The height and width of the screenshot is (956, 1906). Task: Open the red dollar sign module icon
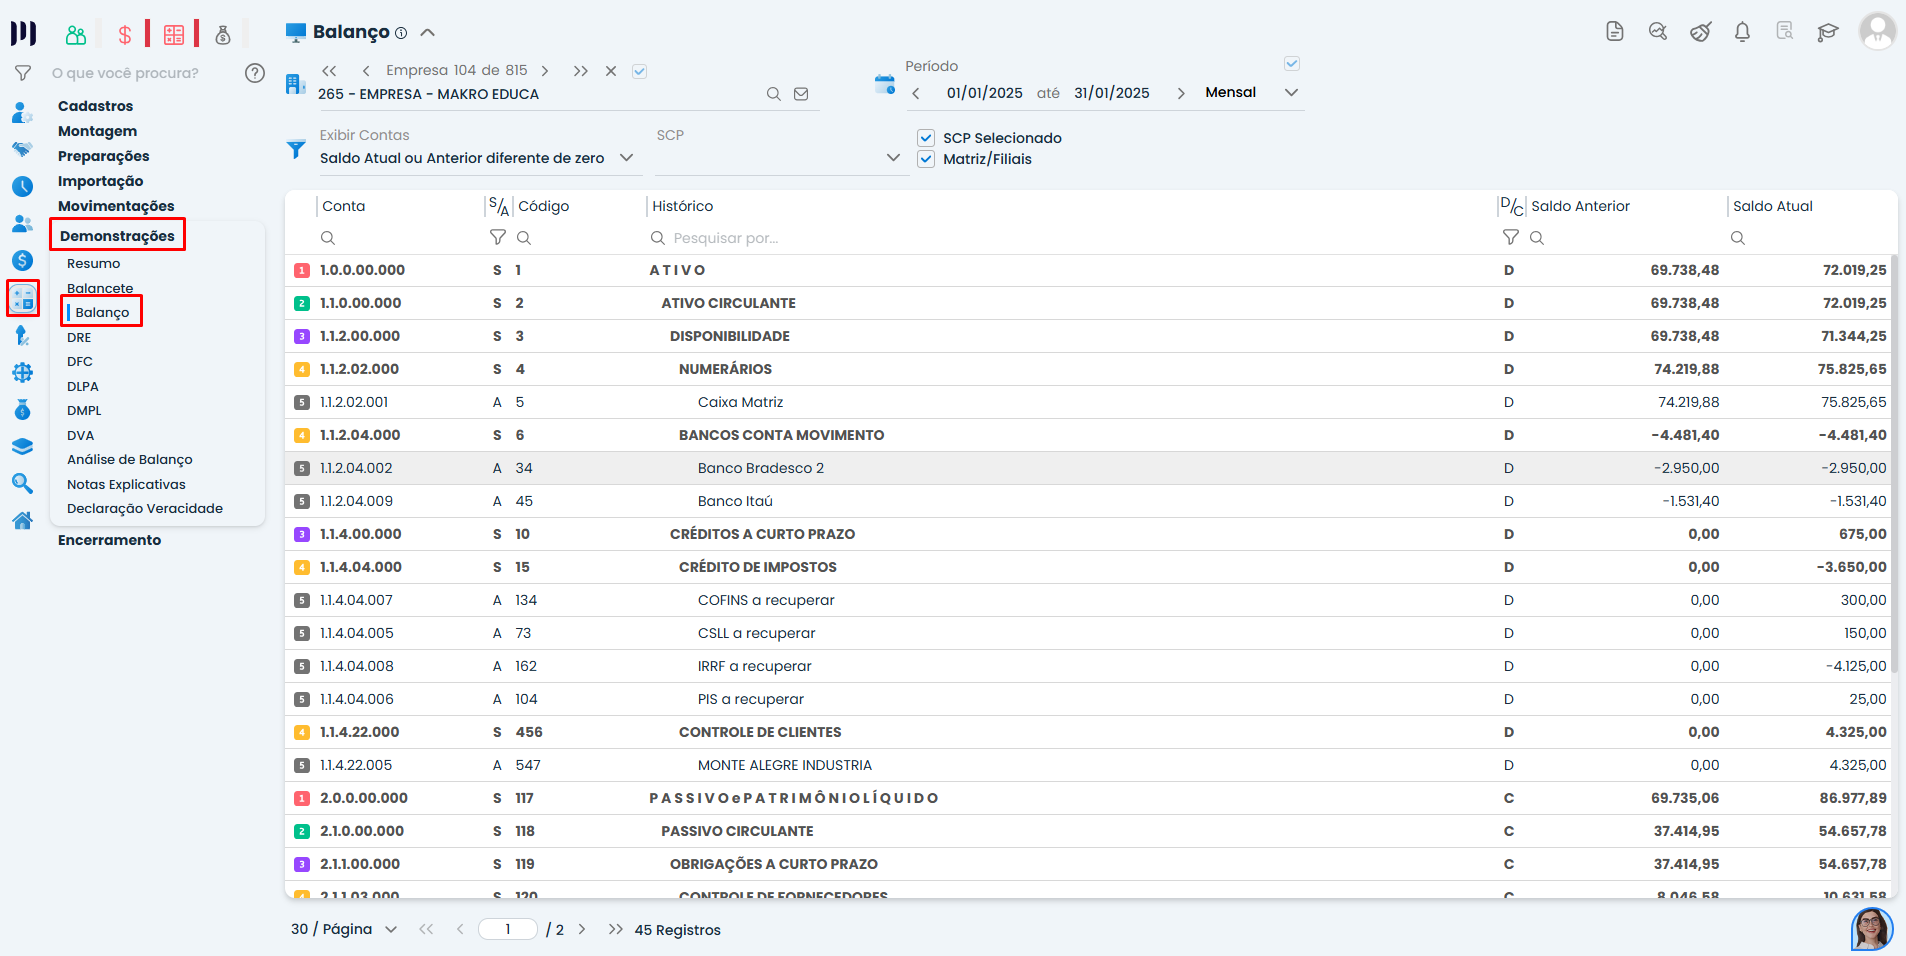(x=125, y=35)
